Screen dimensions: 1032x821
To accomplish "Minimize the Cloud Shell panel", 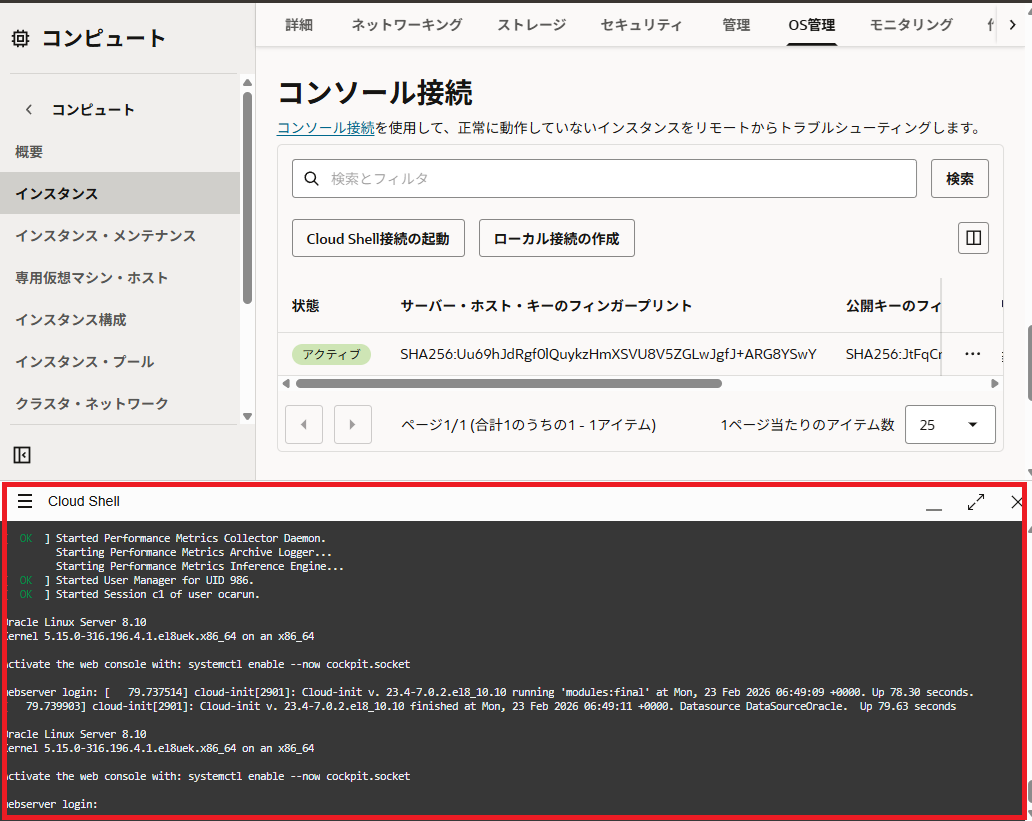I will [934, 504].
